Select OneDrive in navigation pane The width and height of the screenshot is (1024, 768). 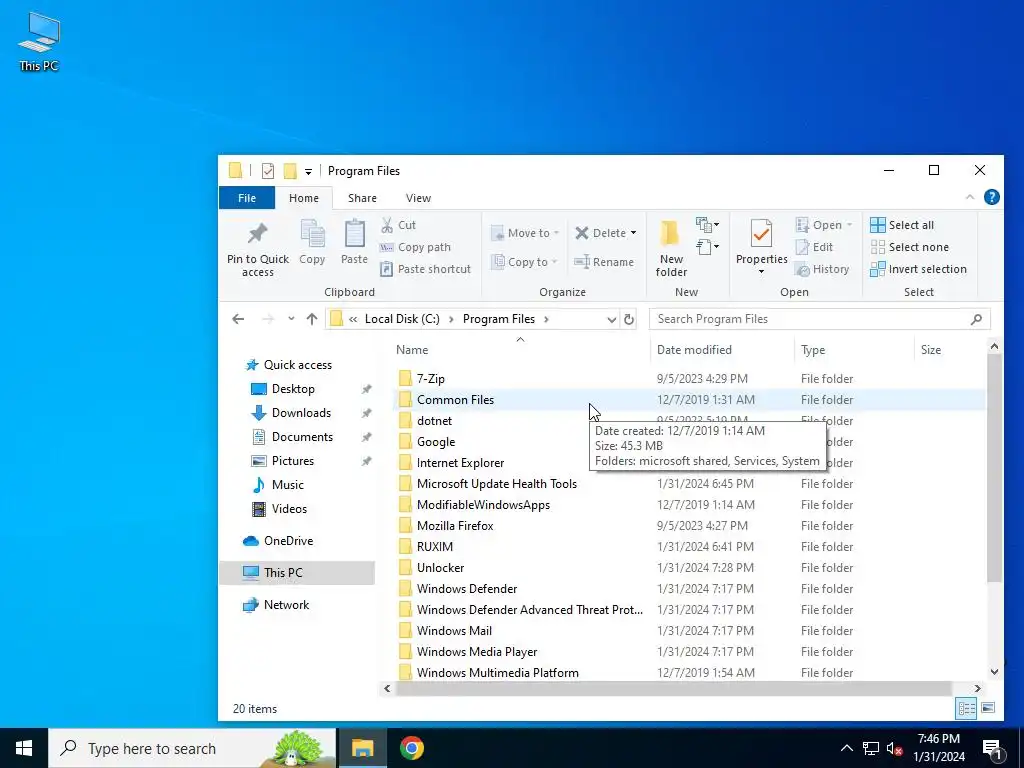(x=288, y=541)
